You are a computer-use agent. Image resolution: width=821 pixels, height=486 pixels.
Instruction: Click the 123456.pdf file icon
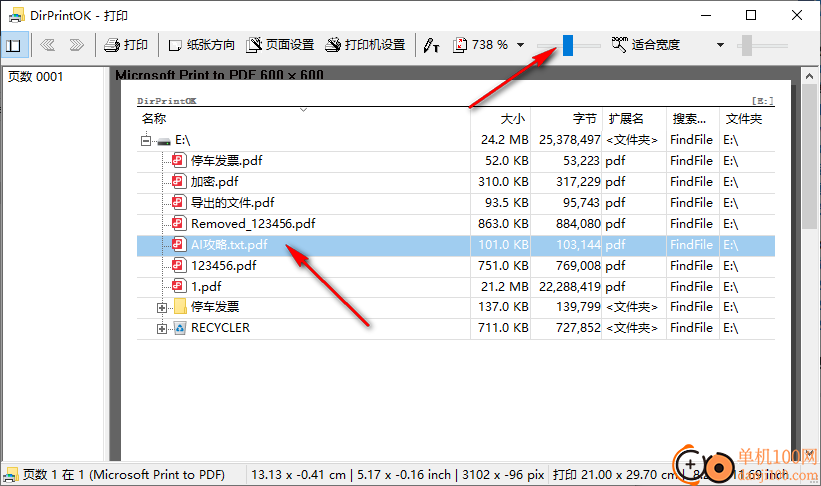point(179,265)
